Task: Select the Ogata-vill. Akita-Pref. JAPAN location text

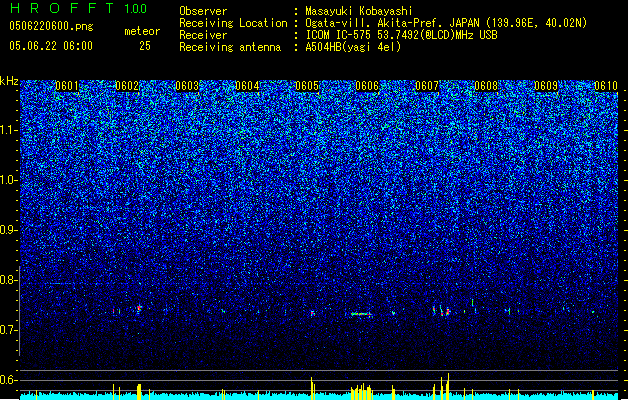Action: 446,23
